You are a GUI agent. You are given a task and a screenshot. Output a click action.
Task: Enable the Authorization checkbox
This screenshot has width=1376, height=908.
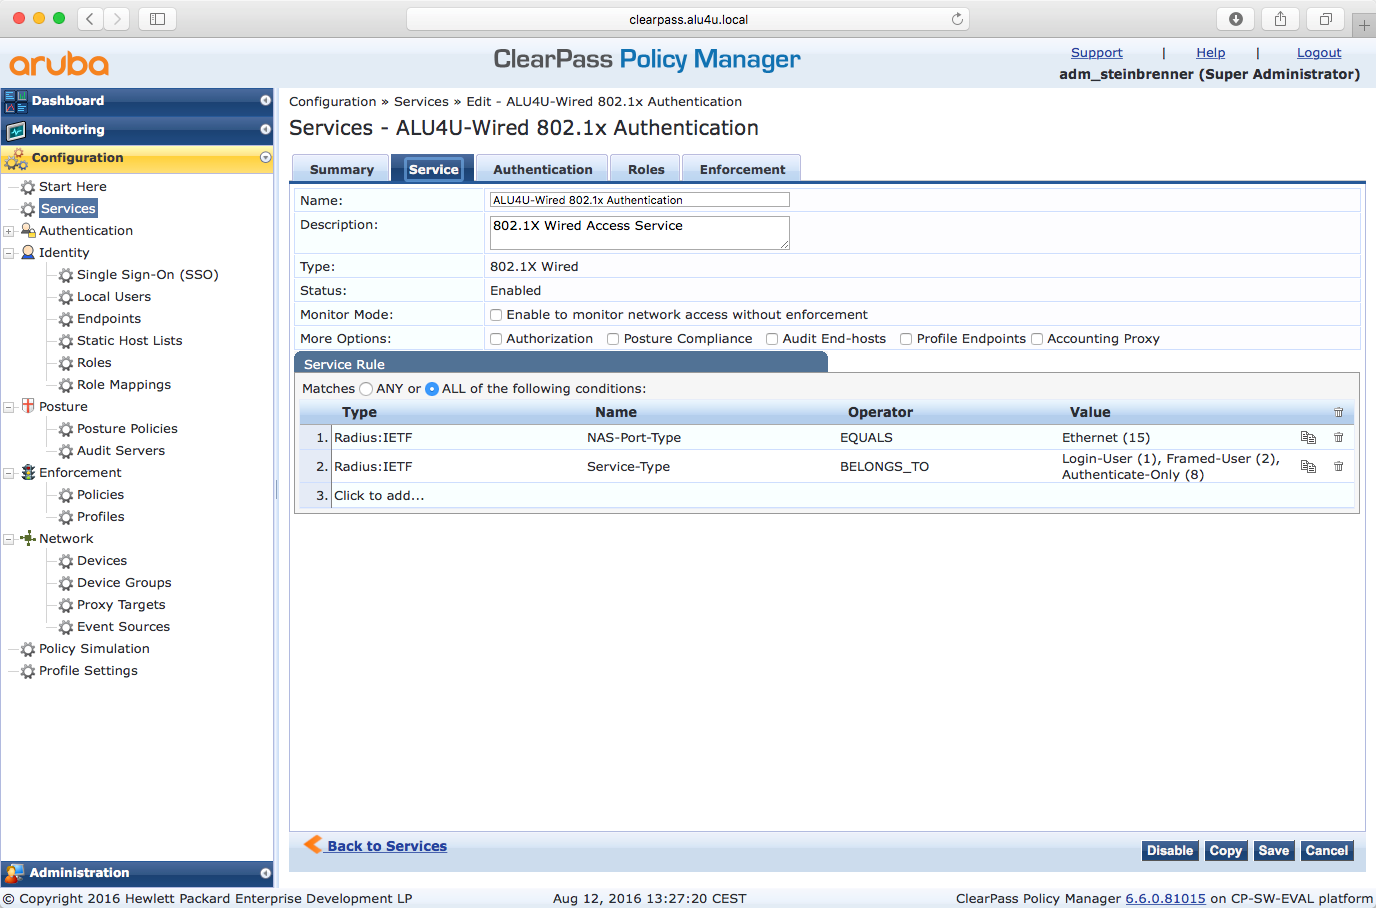point(496,339)
